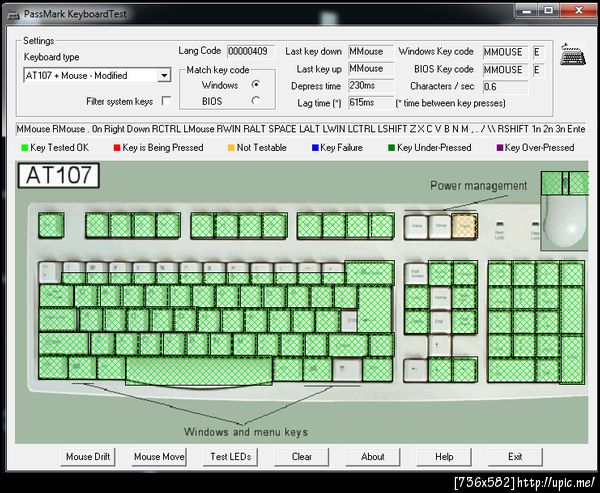The width and height of the screenshot is (600, 493).
Task: Click the F12 key on the keyboard diagram
Action: (x=382, y=226)
